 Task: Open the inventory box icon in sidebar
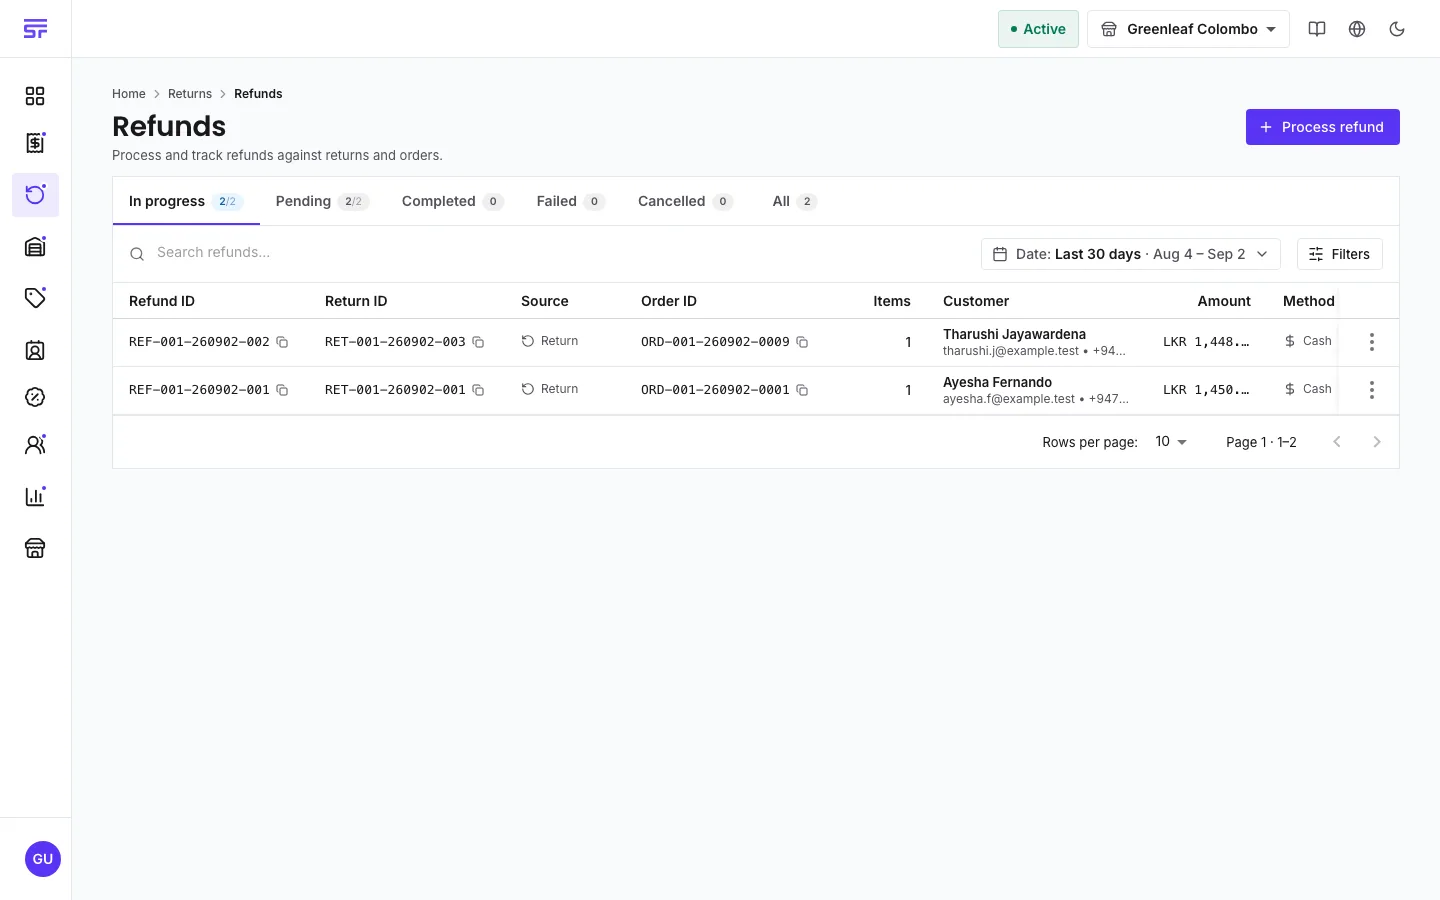(35, 247)
